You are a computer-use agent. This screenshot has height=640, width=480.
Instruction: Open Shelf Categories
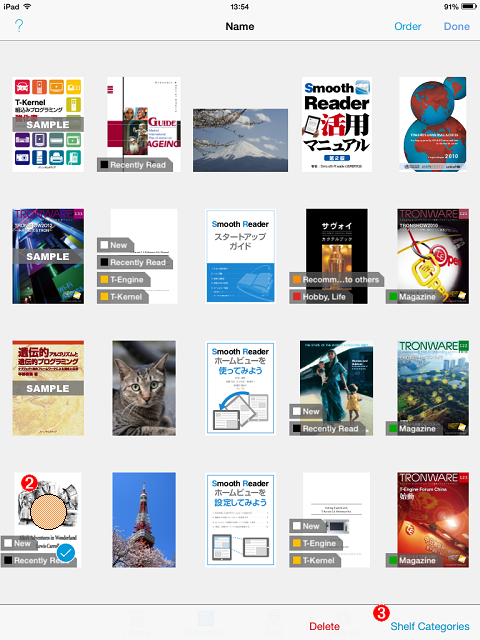point(430,626)
